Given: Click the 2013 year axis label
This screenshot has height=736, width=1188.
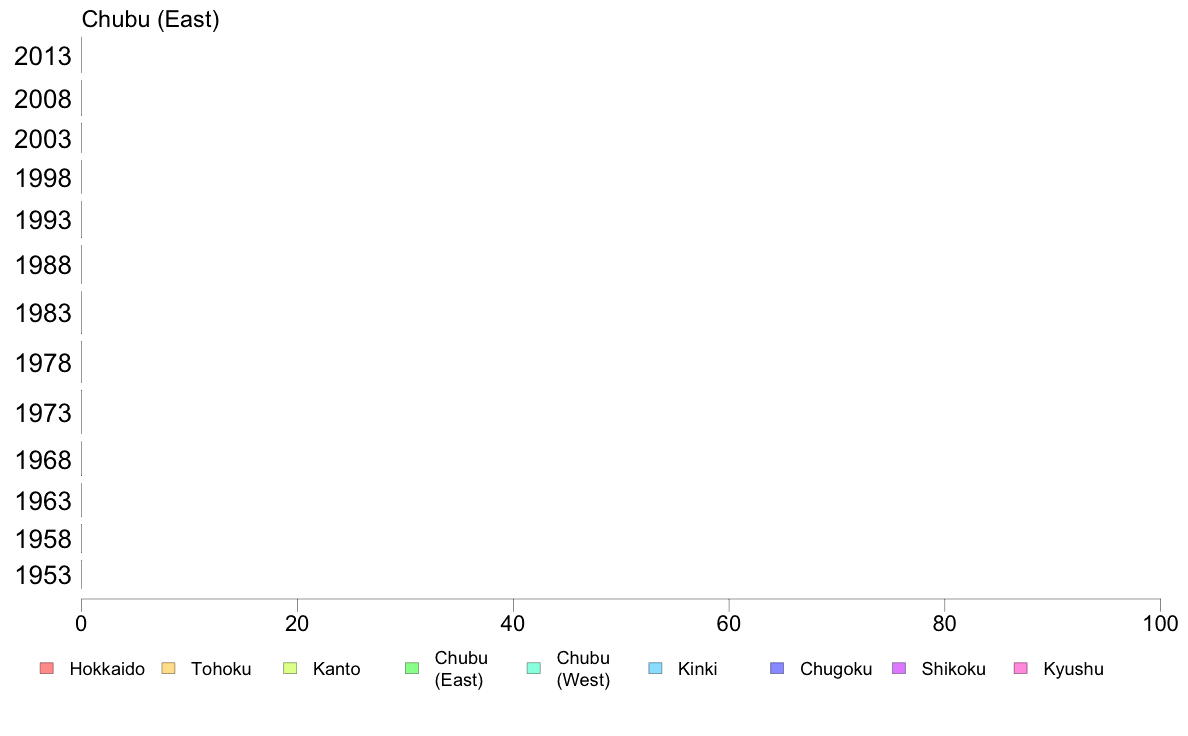Looking at the screenshot, I should pos(42,57).
